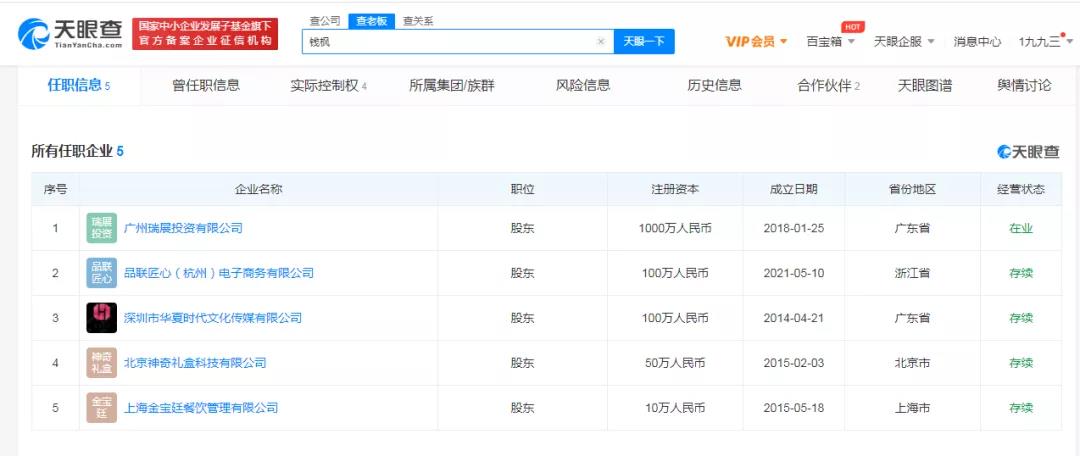Image resolution: width=1080 pixels, height=456 pixels.
Task: Open the 风险信息 tab
Action: 582,86
